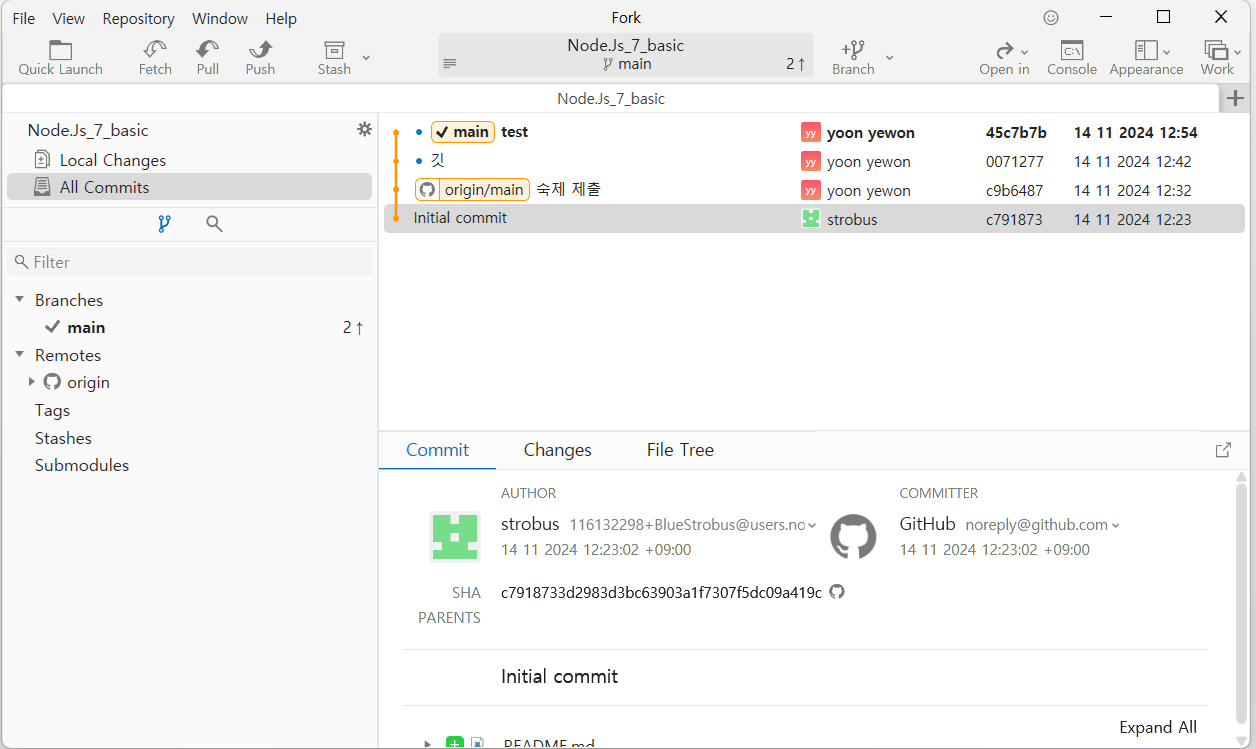The image size is (1256, 749).
Task: Open the Help menu
Action: click(281, 18)
